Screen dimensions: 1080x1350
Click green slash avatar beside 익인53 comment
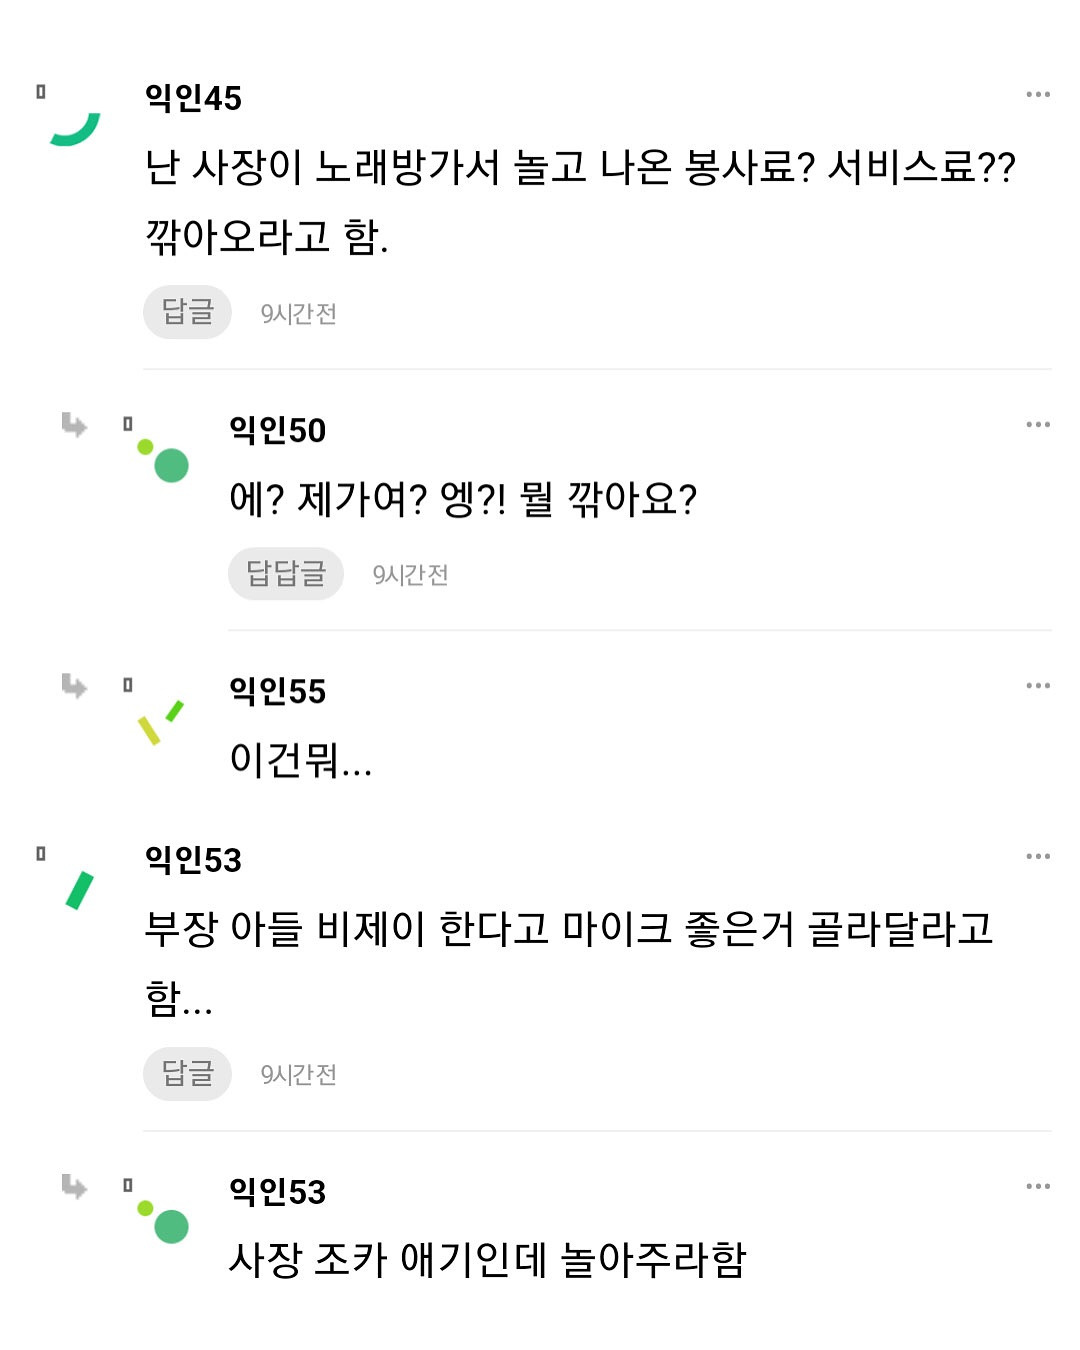click(x=79, y=890)
